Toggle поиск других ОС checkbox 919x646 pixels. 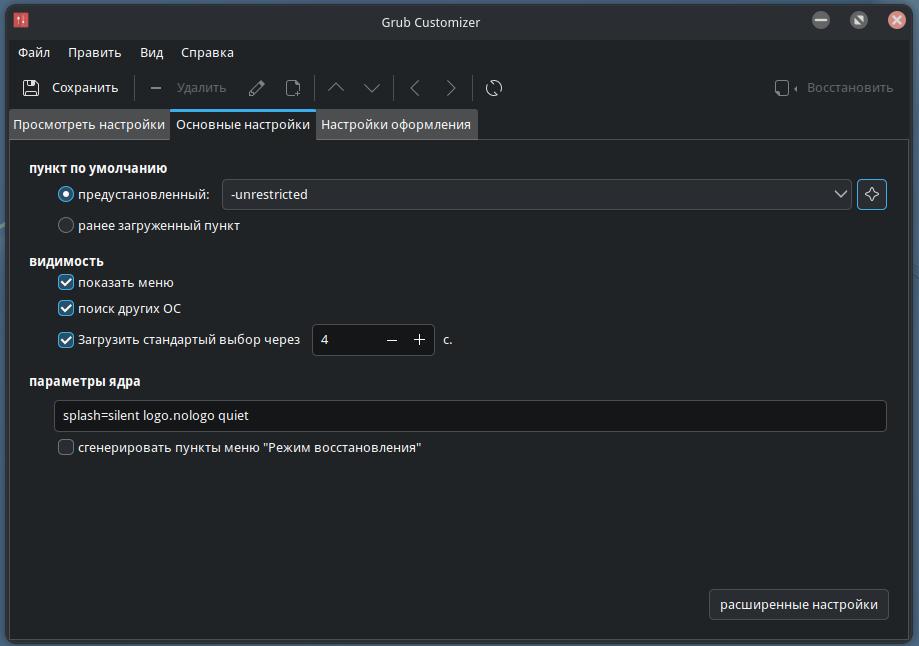[x=66, y=308]
